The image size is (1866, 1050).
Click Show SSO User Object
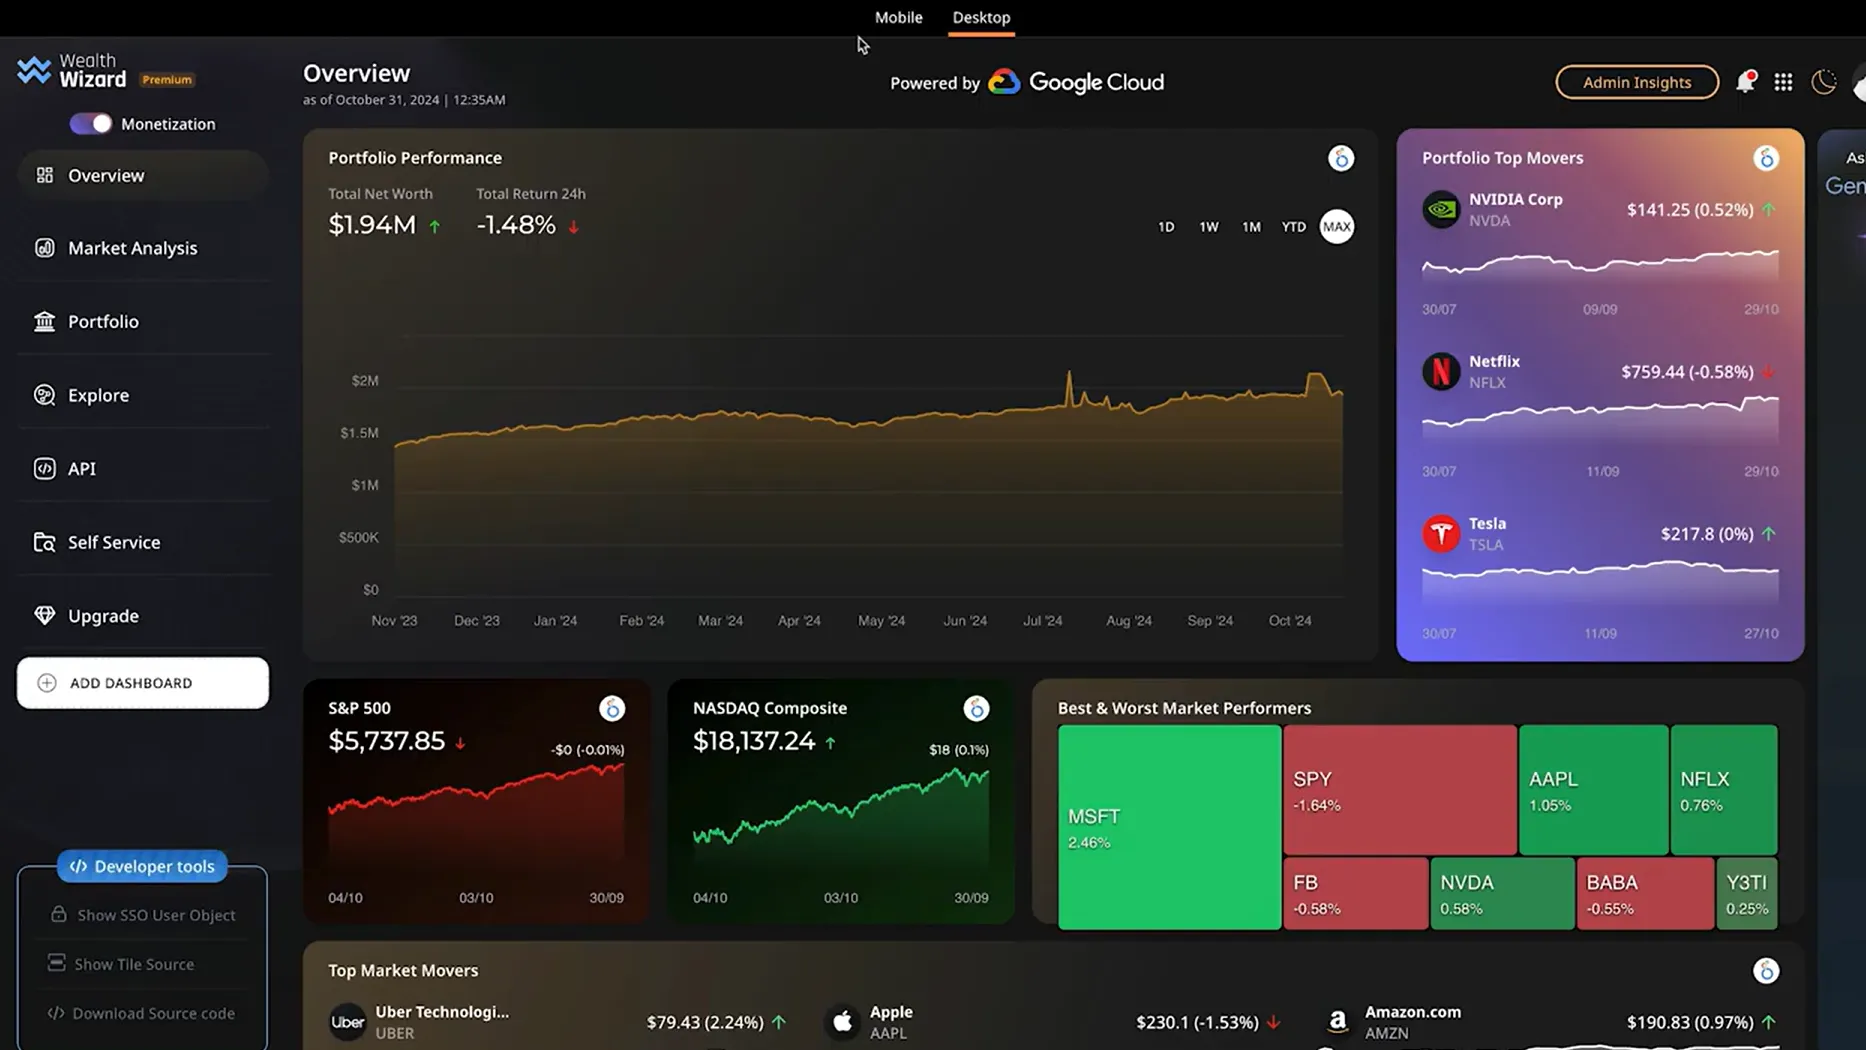pyautogui.click(x=143, y=915)
